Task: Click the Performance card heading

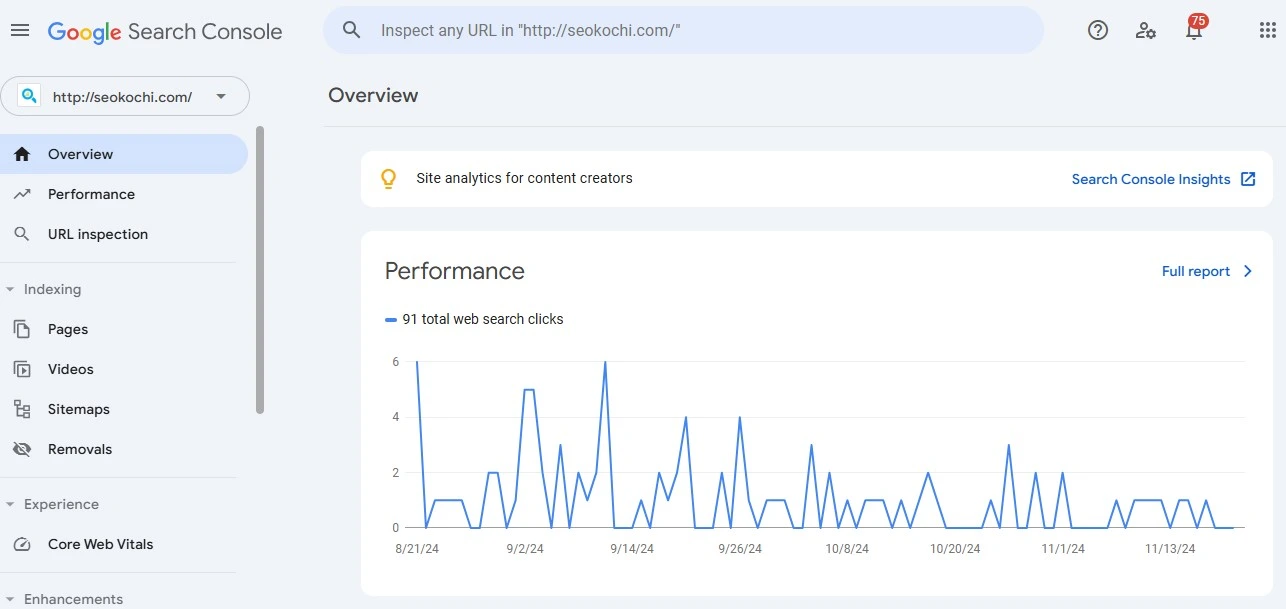Action: (455, 271)
